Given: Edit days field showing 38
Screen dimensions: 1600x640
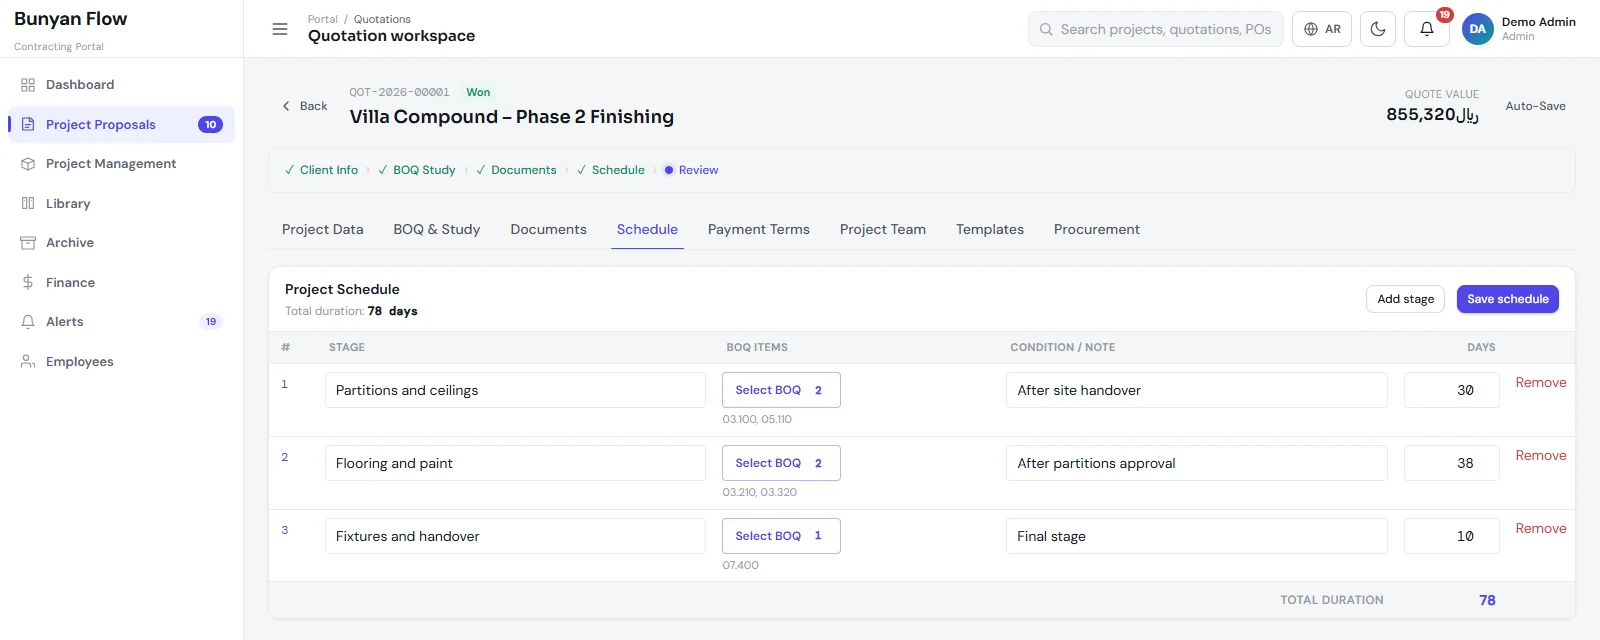Looking at the screenshot, I should (x=1451, y=463).
